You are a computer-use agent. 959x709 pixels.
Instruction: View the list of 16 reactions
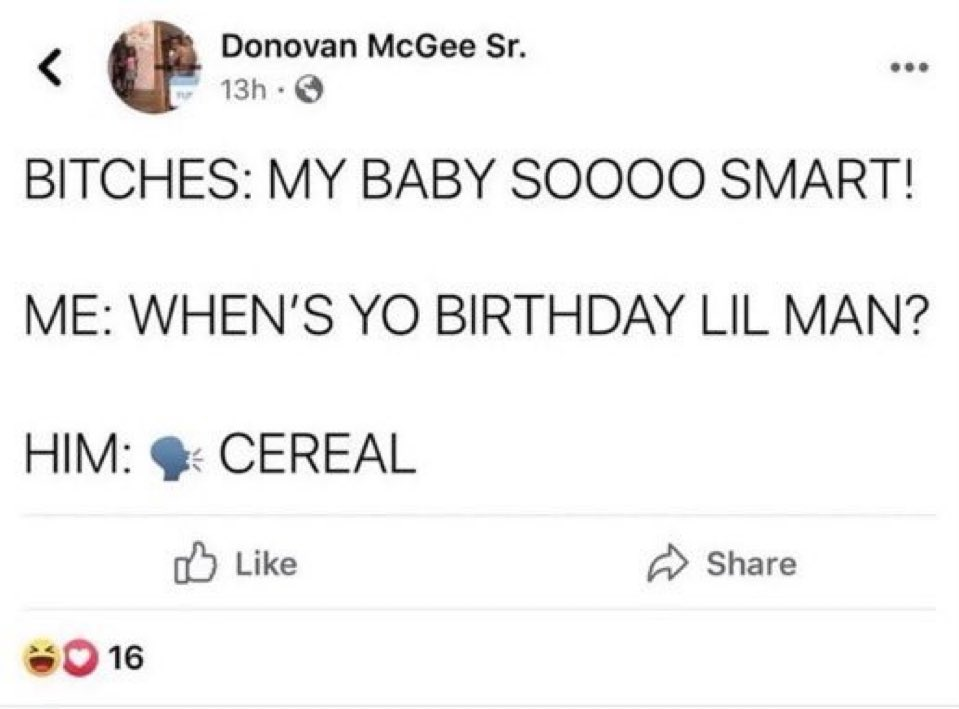[x=126, y=657]
